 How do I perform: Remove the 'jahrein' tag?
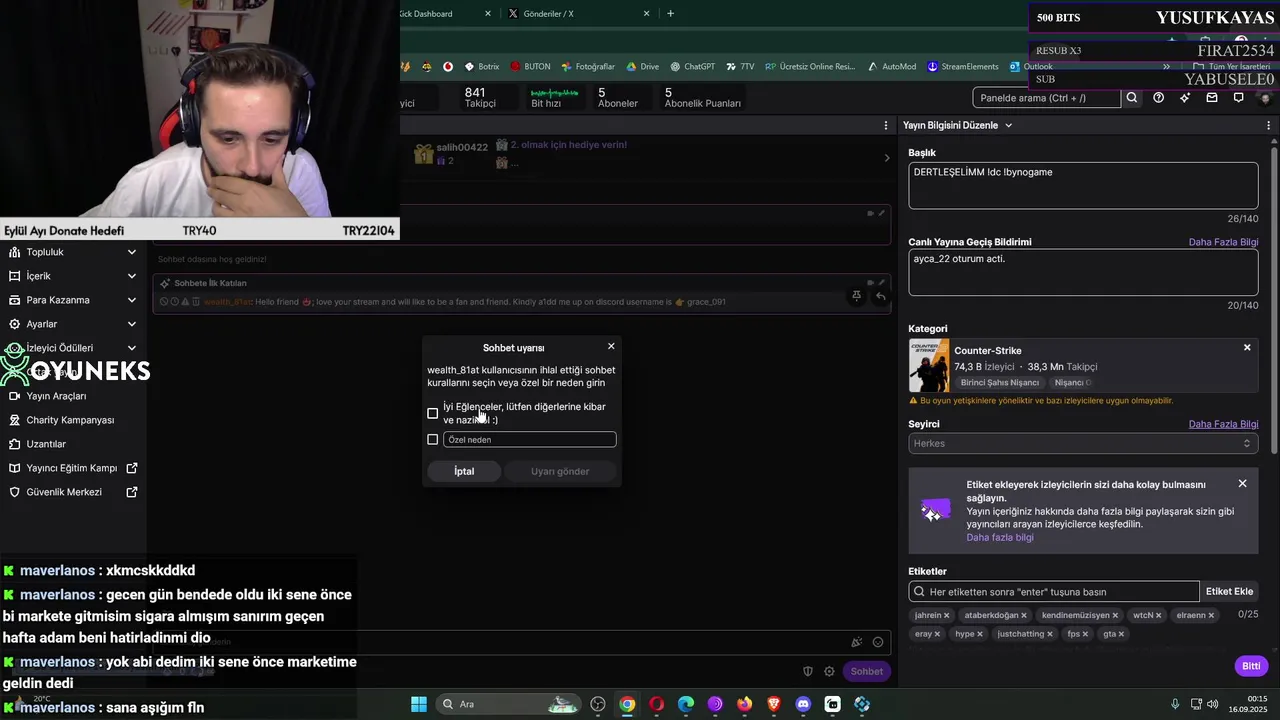pyautogui.click(x=946, y=616)
